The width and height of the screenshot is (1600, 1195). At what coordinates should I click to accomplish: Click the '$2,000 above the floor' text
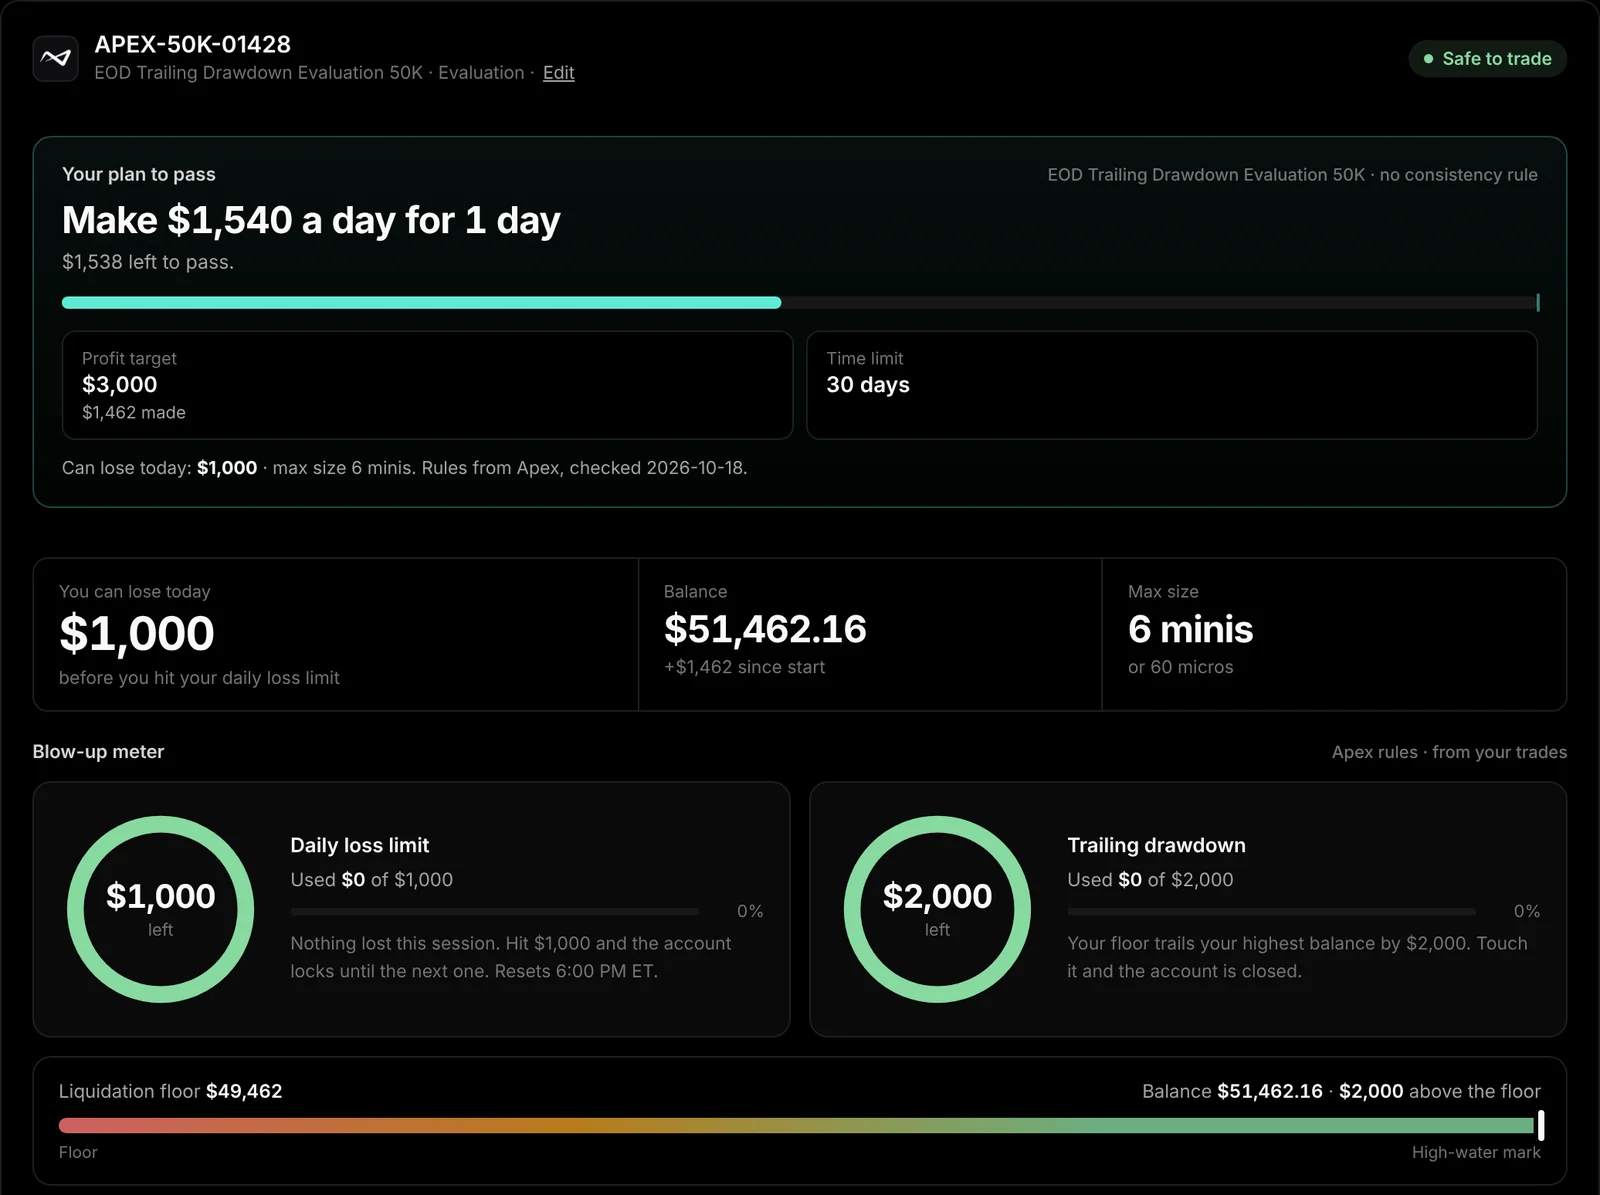pos(1440,1091)
